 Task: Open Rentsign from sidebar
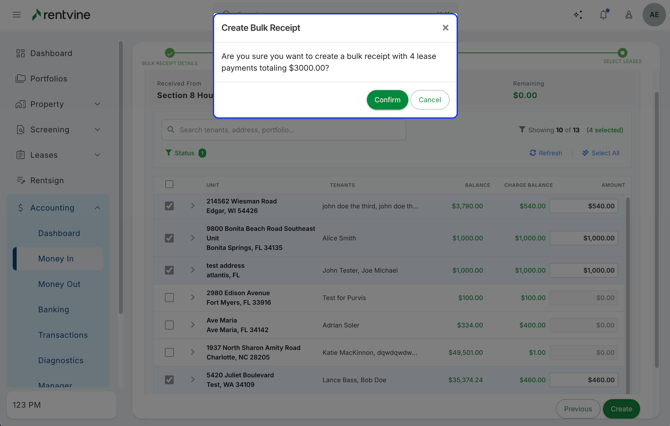click(x=47, y=181)
